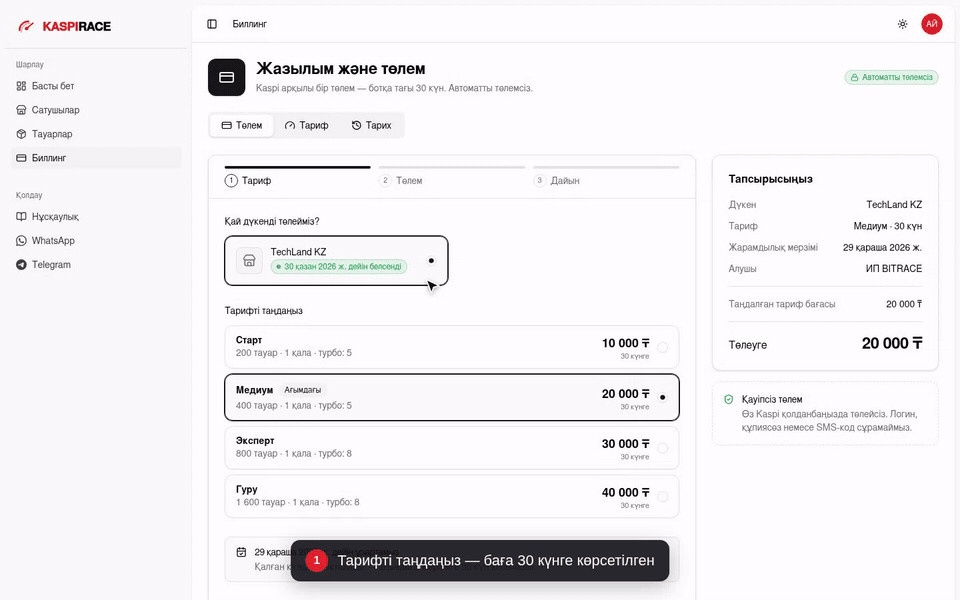This screenshot has height=600, width=960.
Task: Open Telegram support icon
Action: 21,264
